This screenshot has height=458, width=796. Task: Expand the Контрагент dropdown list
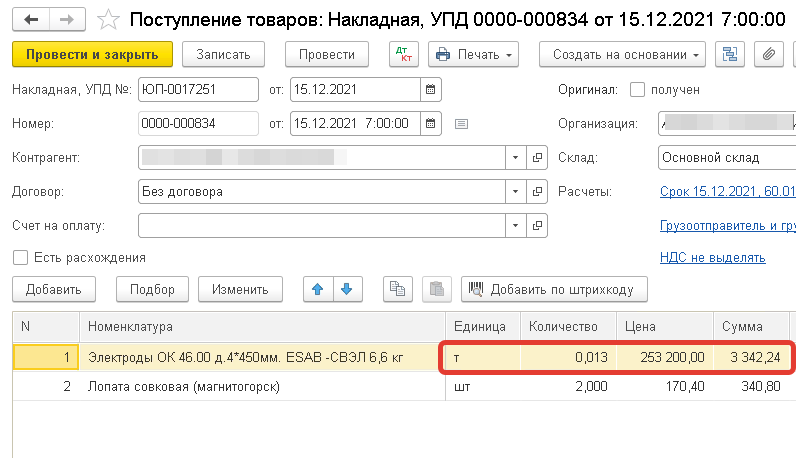516,157
